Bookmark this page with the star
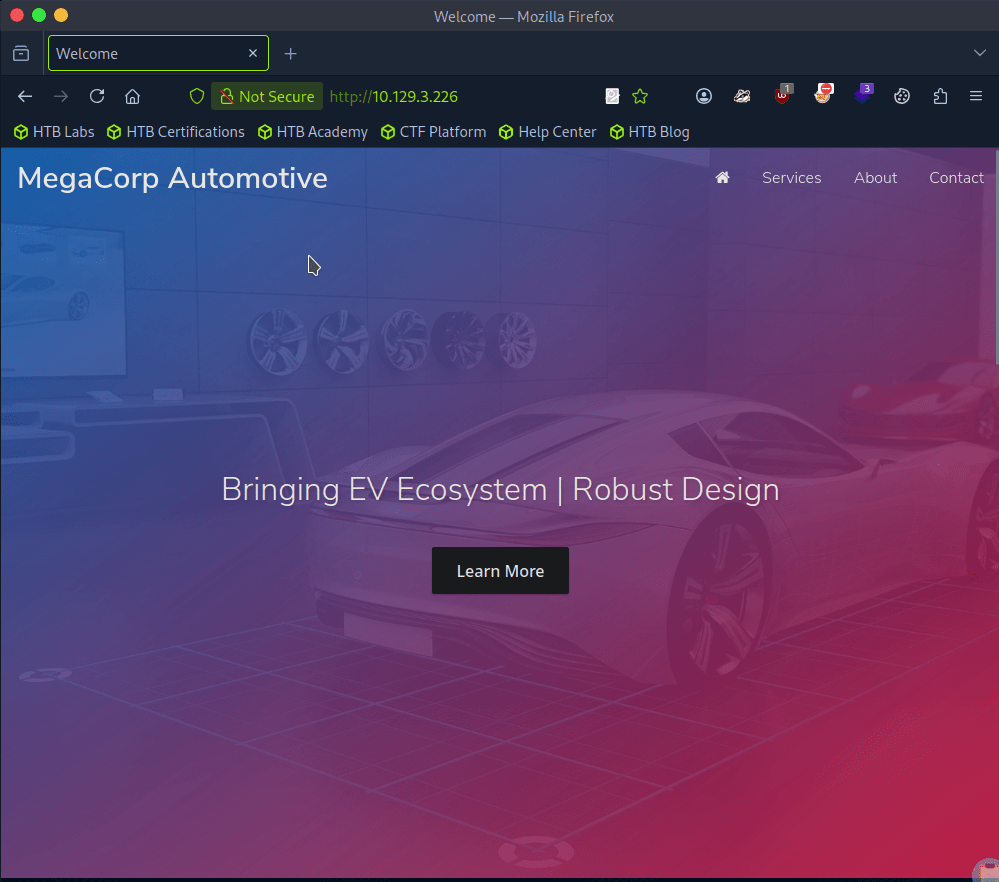The height and width of the screenshot is (882, 999). 640,96
